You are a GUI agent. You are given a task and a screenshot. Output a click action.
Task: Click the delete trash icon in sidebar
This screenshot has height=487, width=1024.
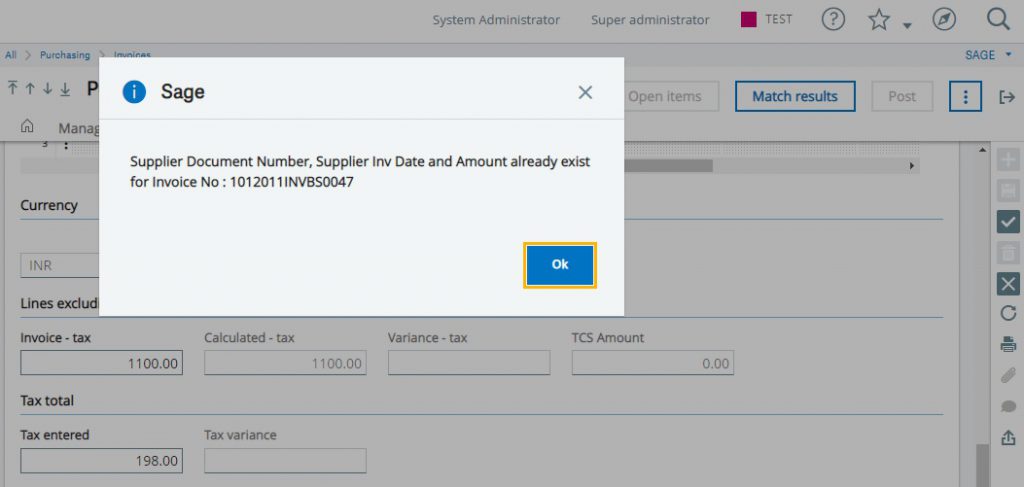click(x=1008, y=253)
